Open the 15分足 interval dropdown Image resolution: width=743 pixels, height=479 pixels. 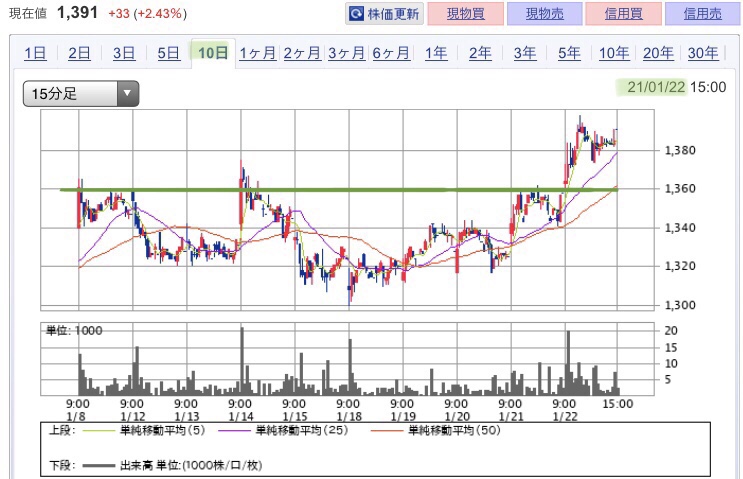[81, 93]
